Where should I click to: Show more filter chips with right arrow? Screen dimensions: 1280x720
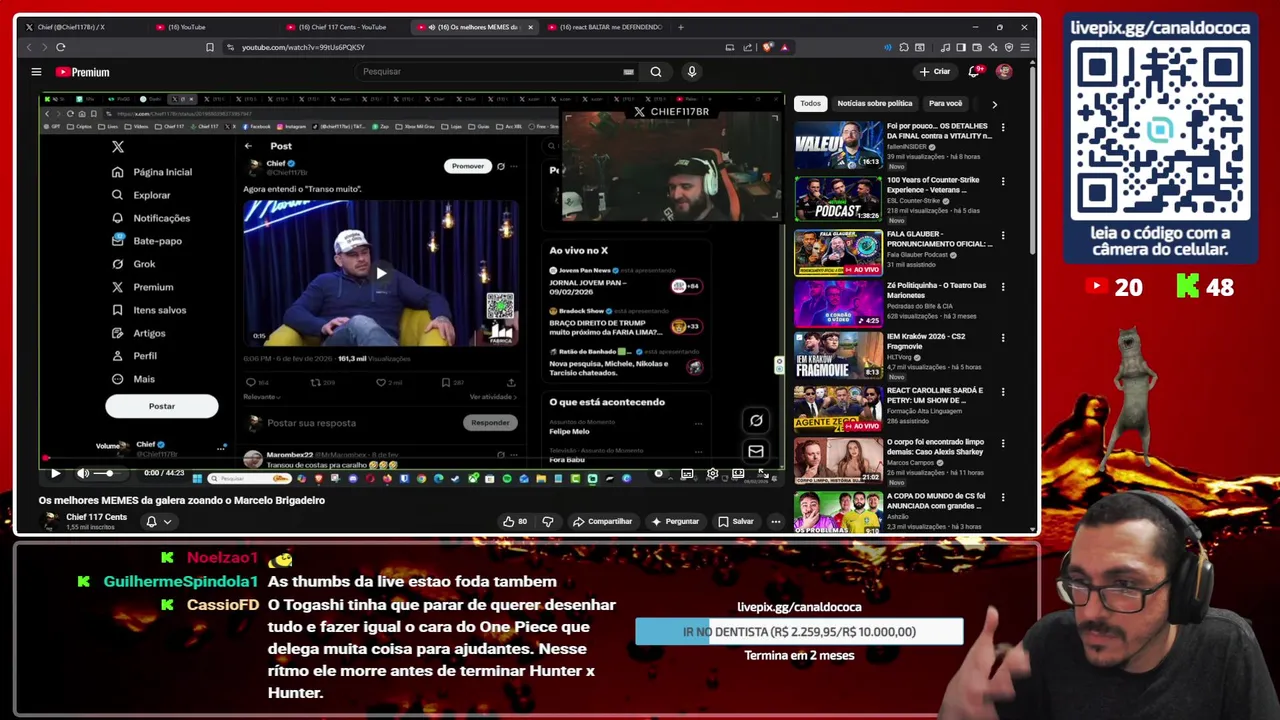click(x=994, y=104)
